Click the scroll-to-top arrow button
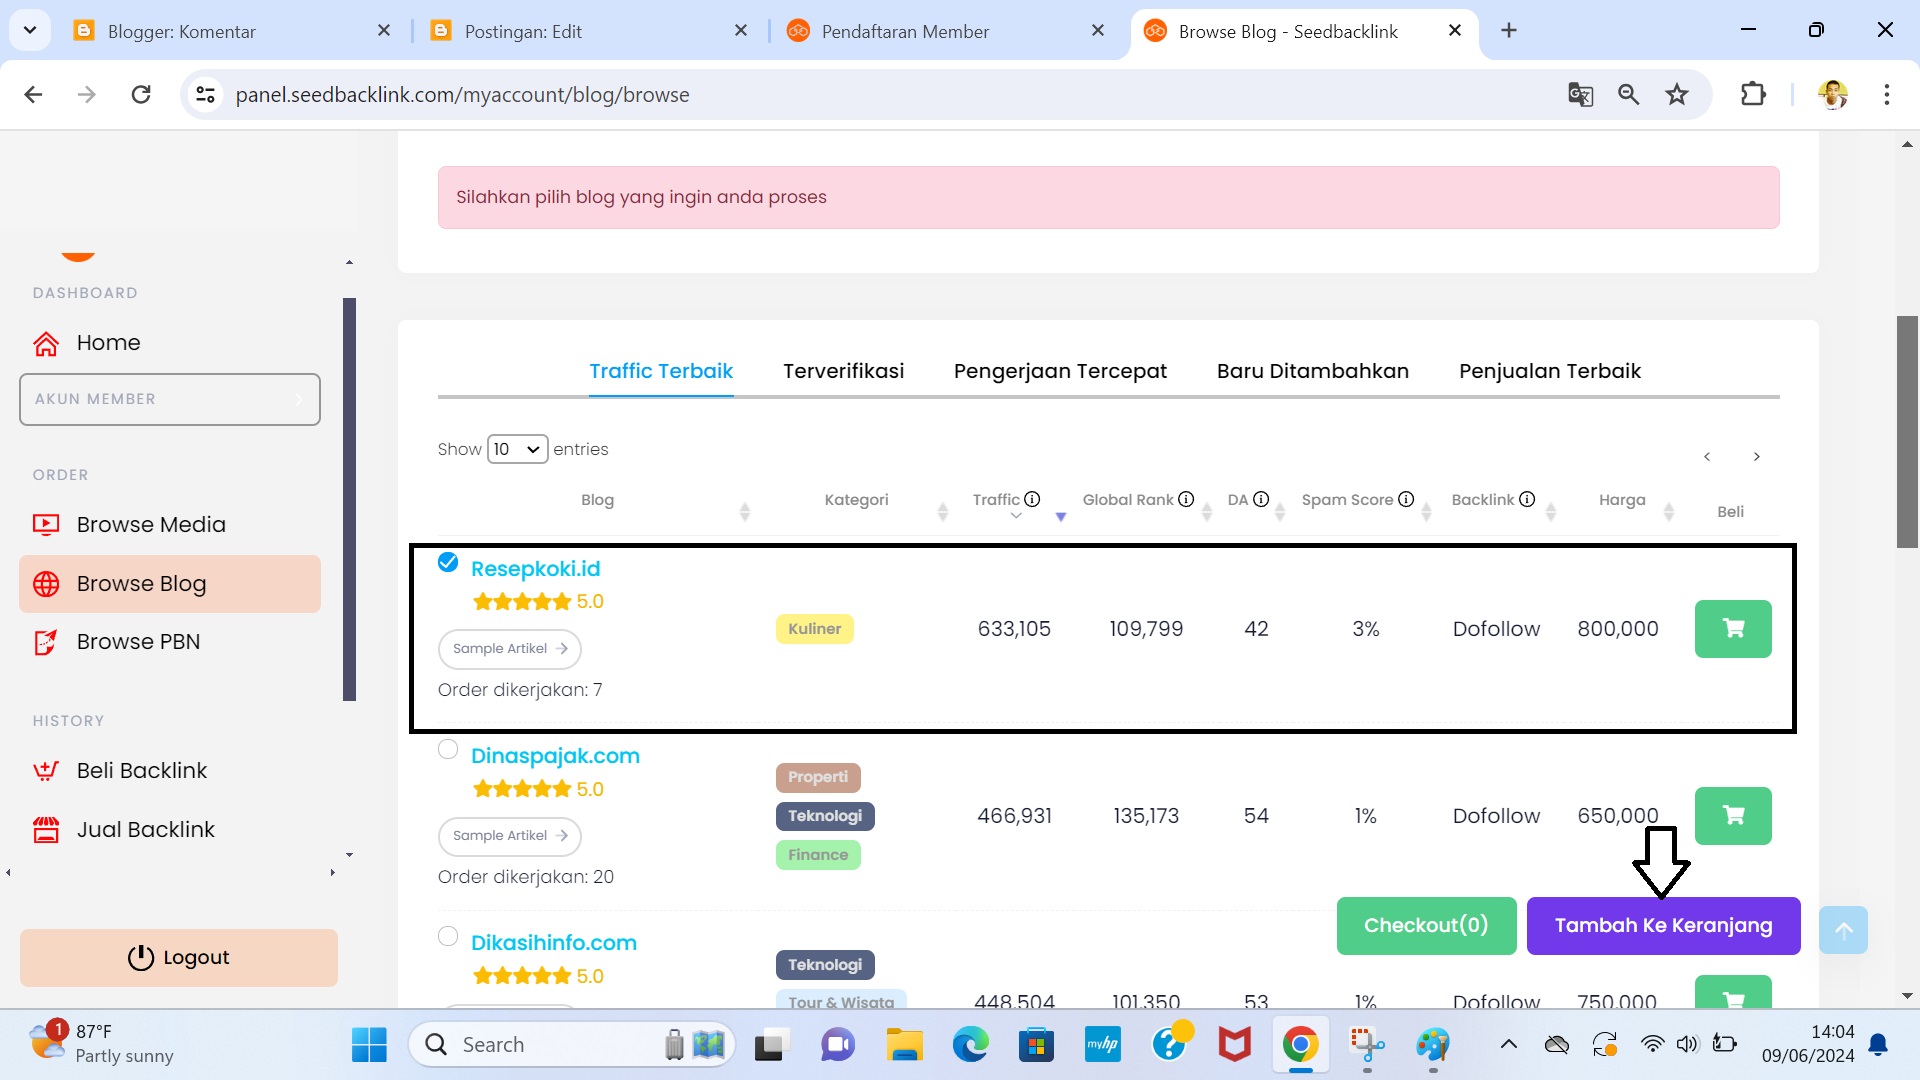This screenshot has height=1080, width=1920. pyautogui.click(x=1843, y=929)
